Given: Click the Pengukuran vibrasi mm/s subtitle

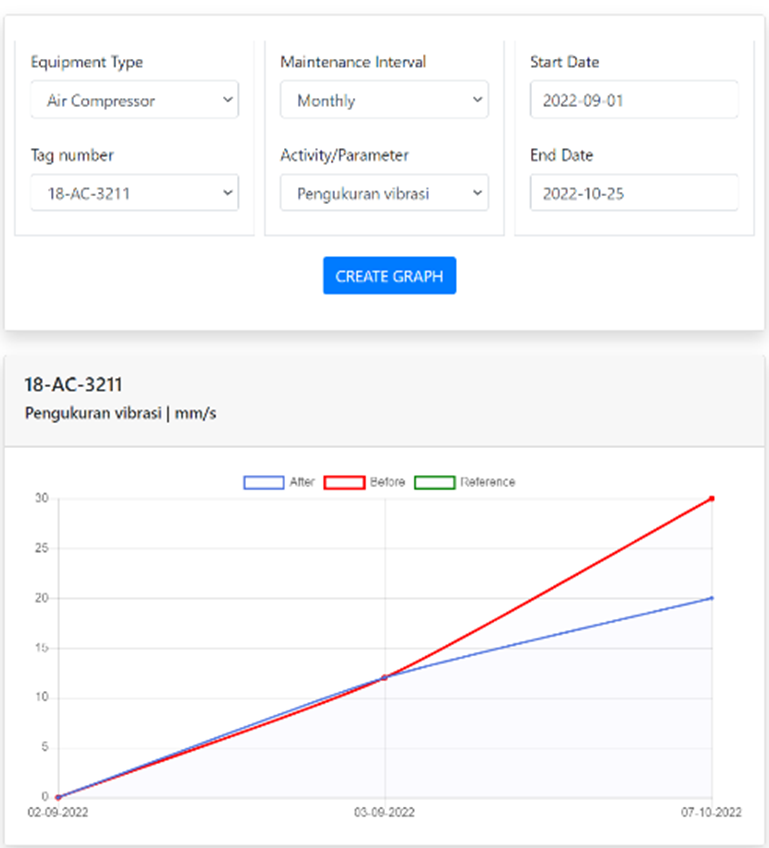Looking at the screenshot, I should [120, 414].
